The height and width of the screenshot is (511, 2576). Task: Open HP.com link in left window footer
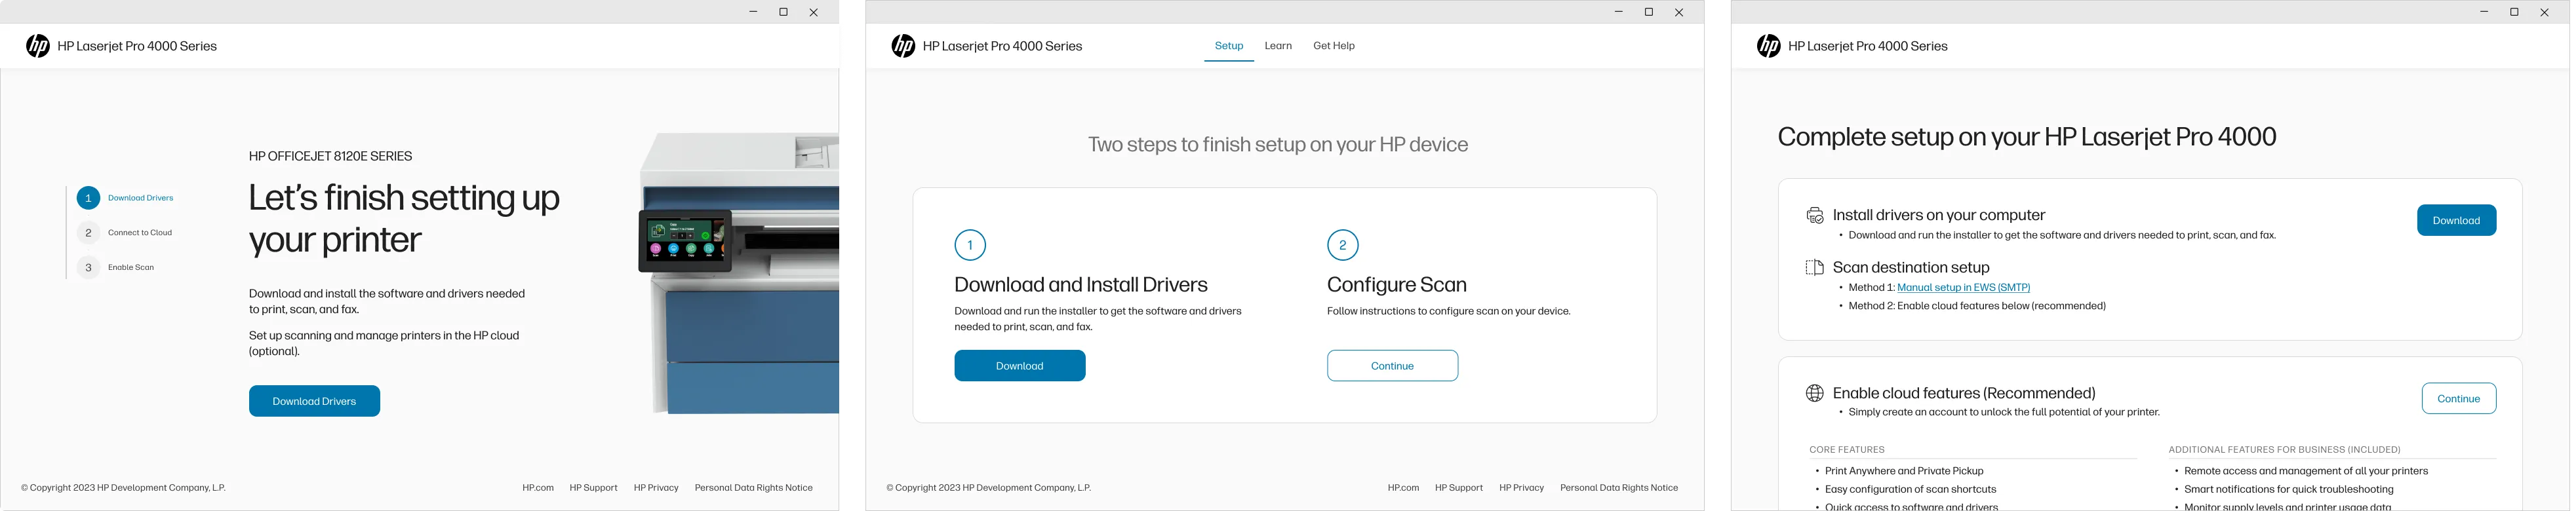point(538,488)
